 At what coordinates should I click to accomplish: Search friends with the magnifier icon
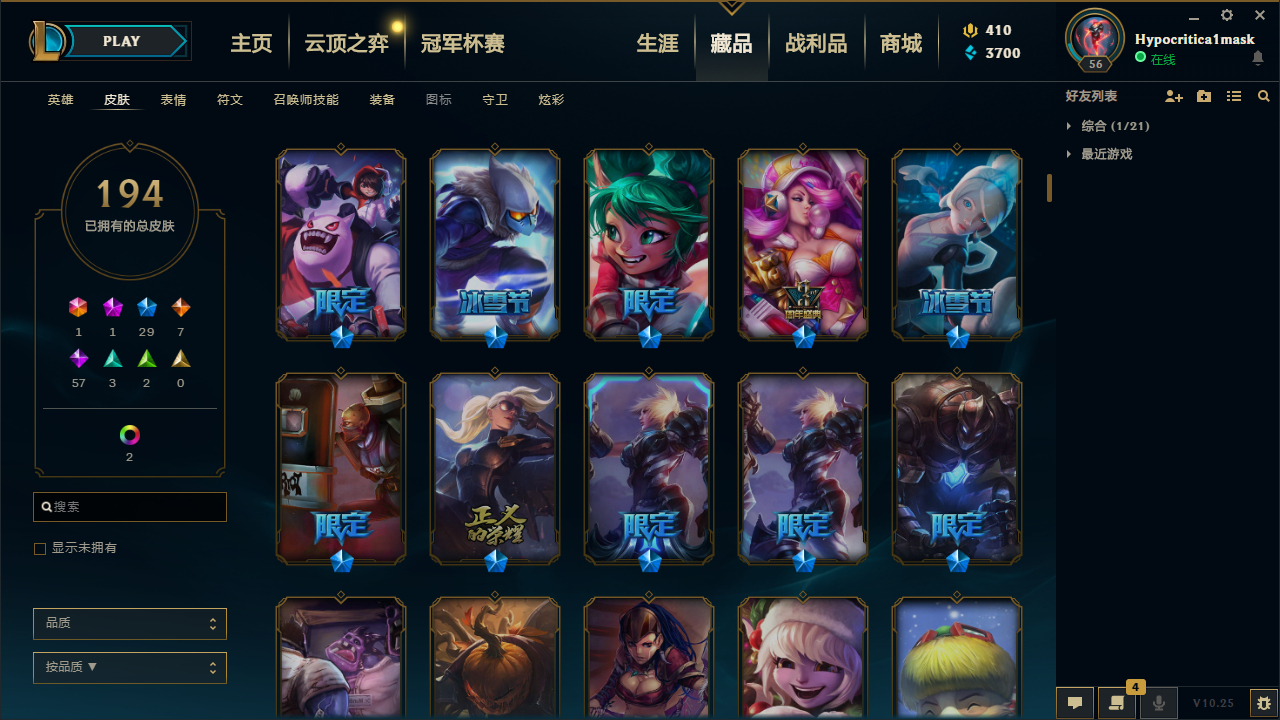(x=1264, y=96)
